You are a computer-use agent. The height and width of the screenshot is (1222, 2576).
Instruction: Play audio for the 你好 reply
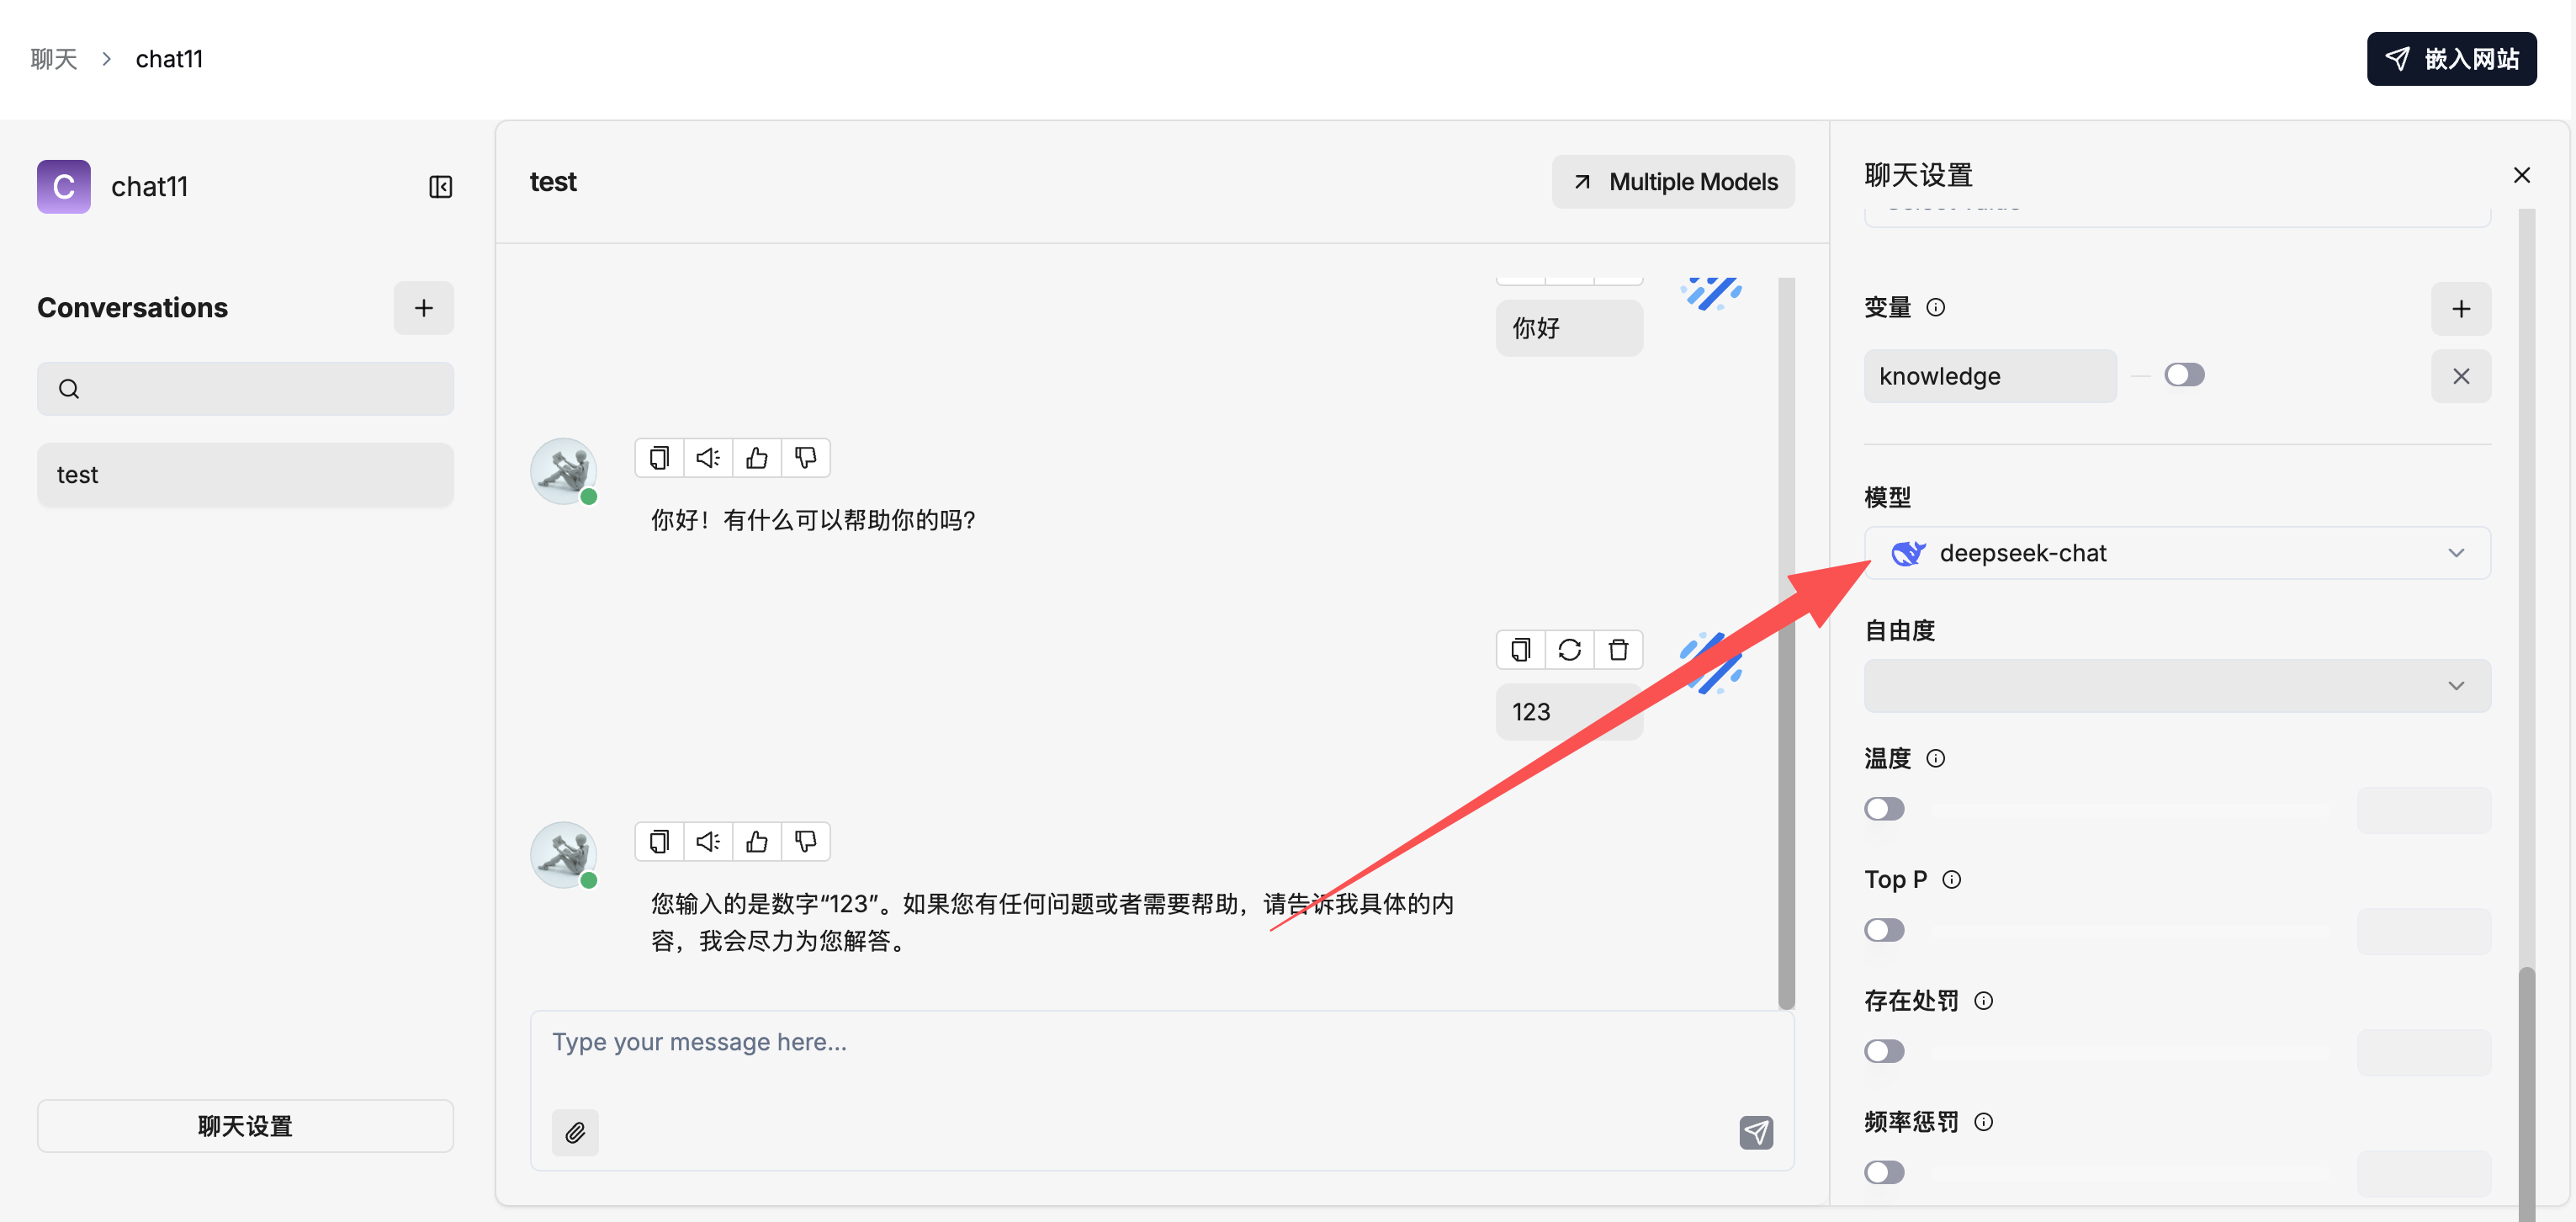coord(708,458)
